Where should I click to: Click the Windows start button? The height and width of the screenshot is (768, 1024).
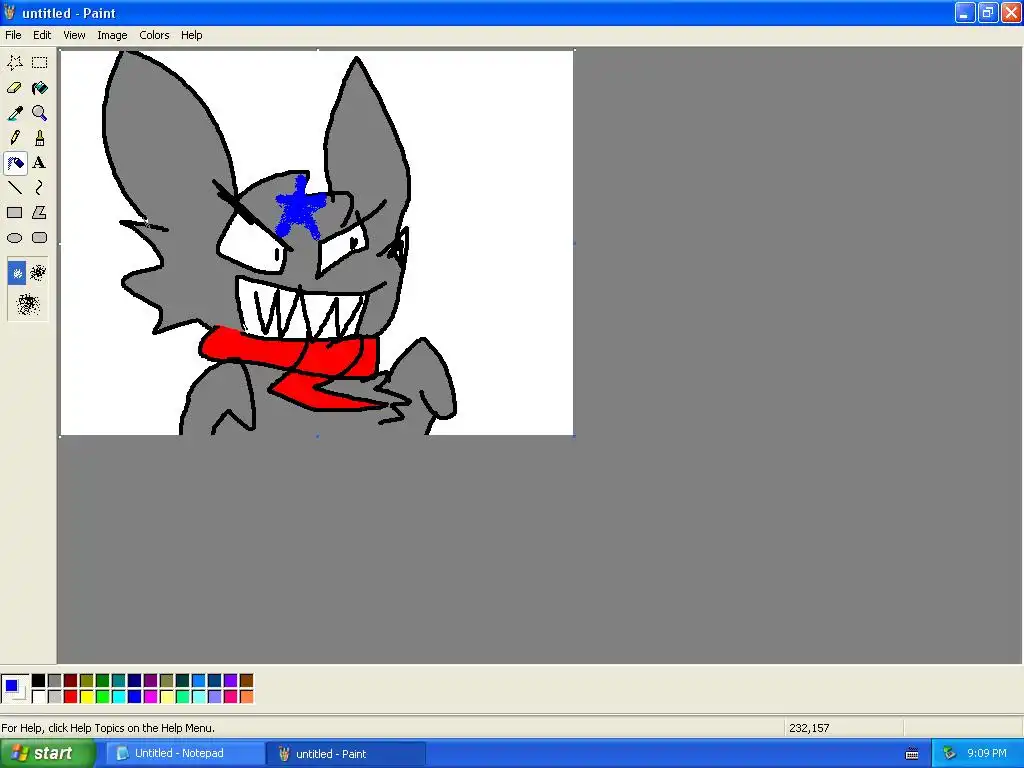(46, 754)
